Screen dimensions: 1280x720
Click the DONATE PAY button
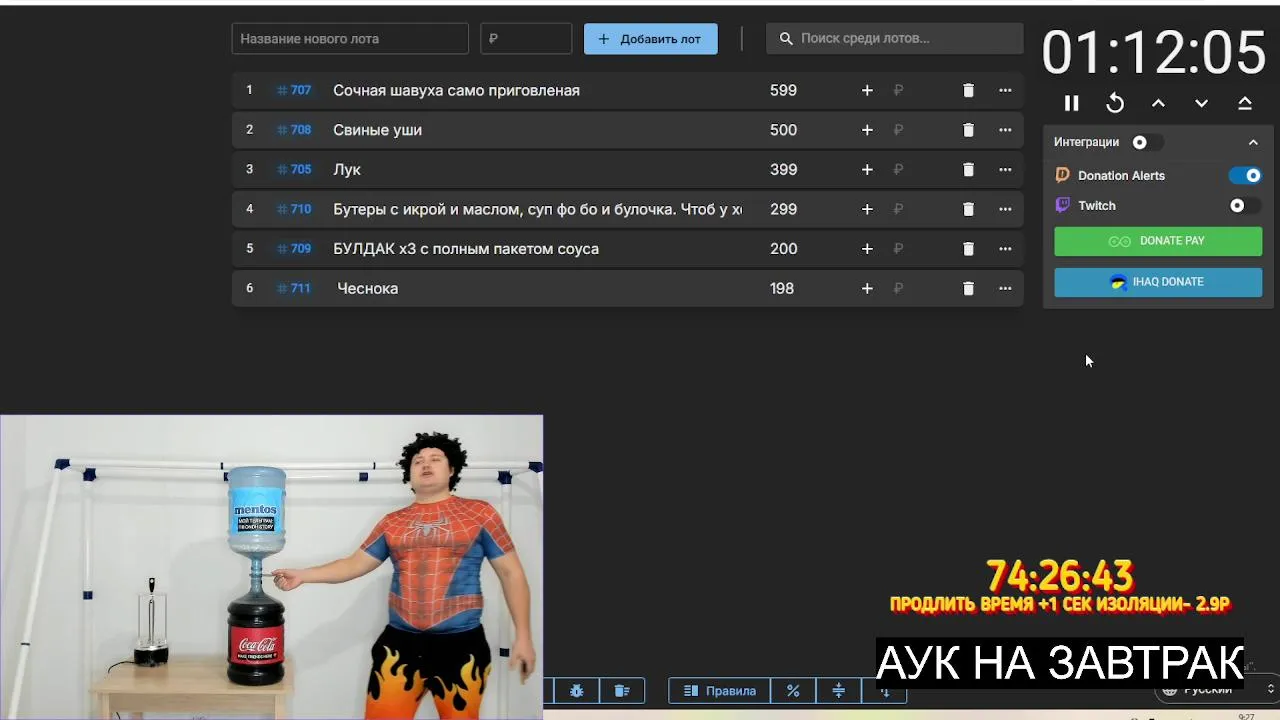pos(1158,241)
